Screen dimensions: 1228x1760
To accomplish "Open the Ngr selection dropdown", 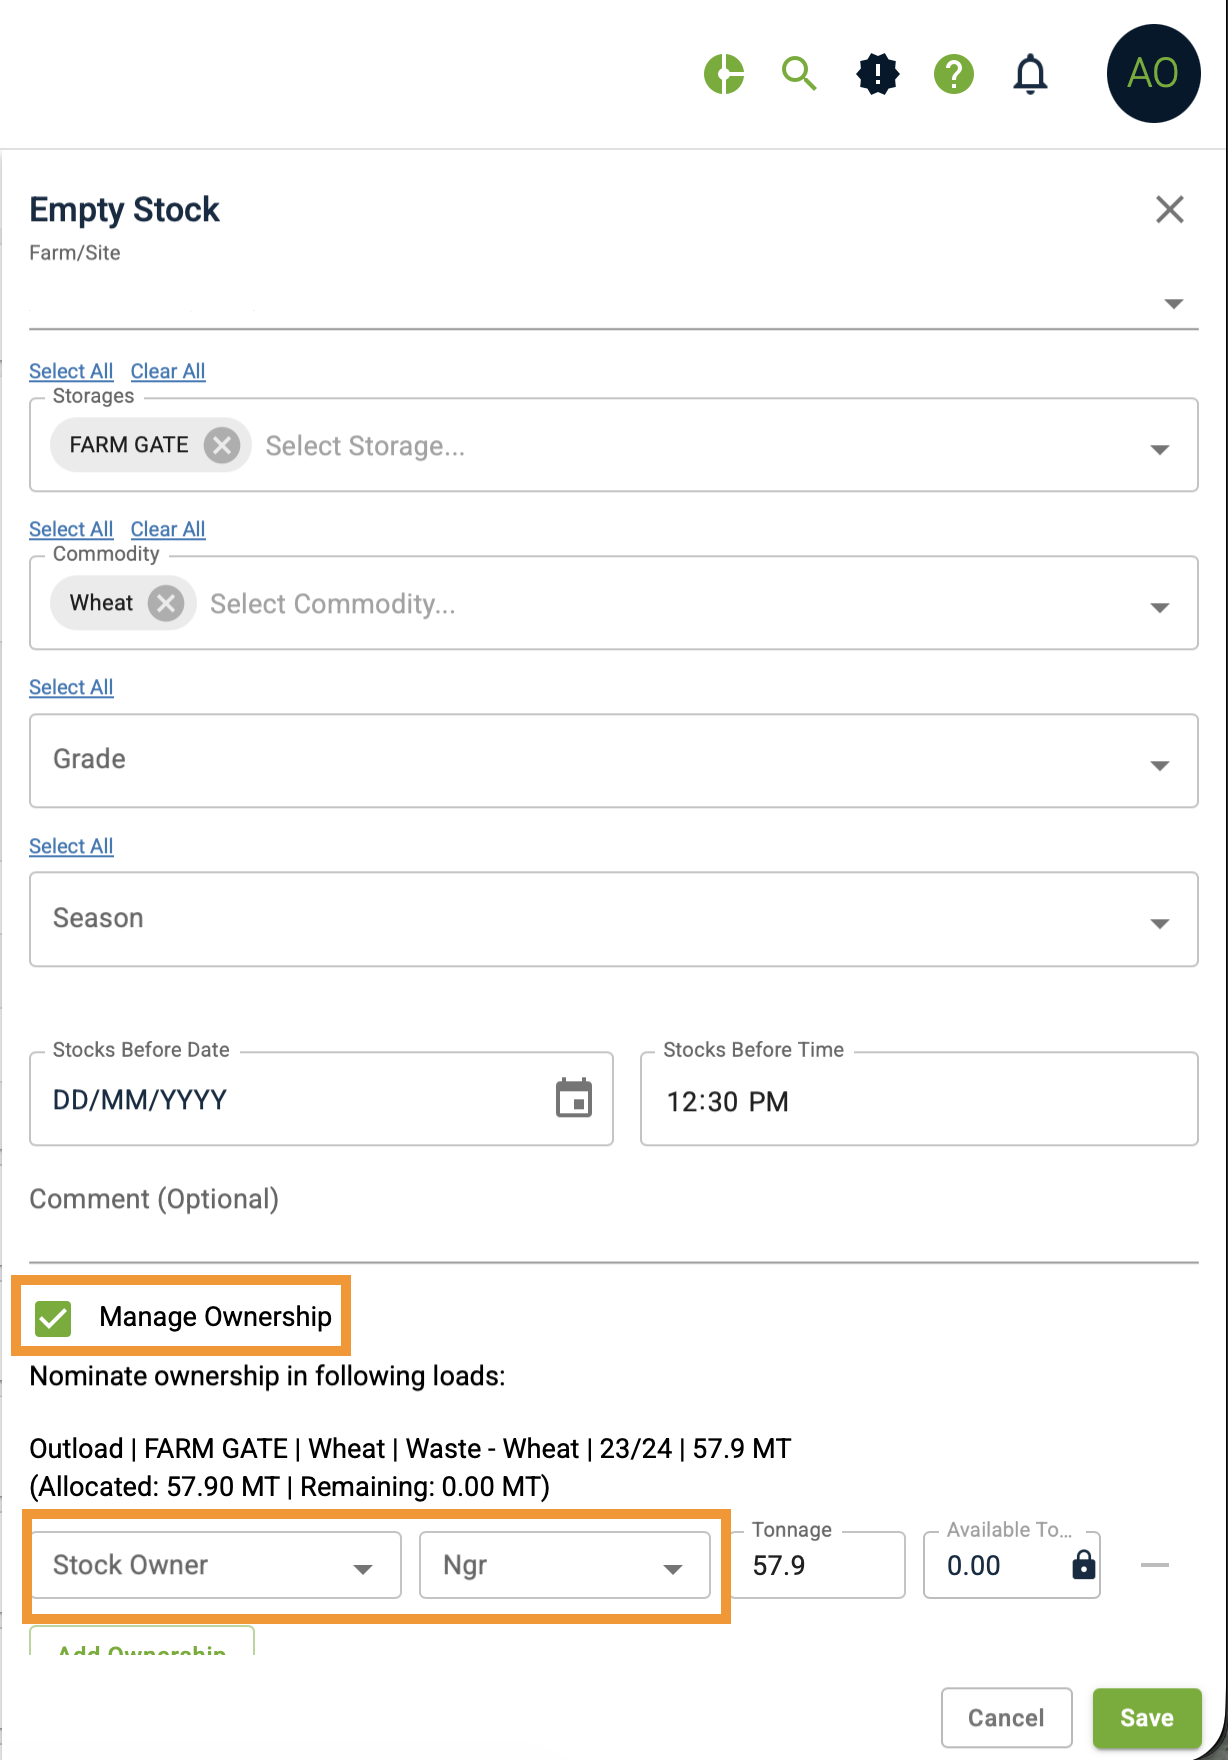I will (564, 1565).
